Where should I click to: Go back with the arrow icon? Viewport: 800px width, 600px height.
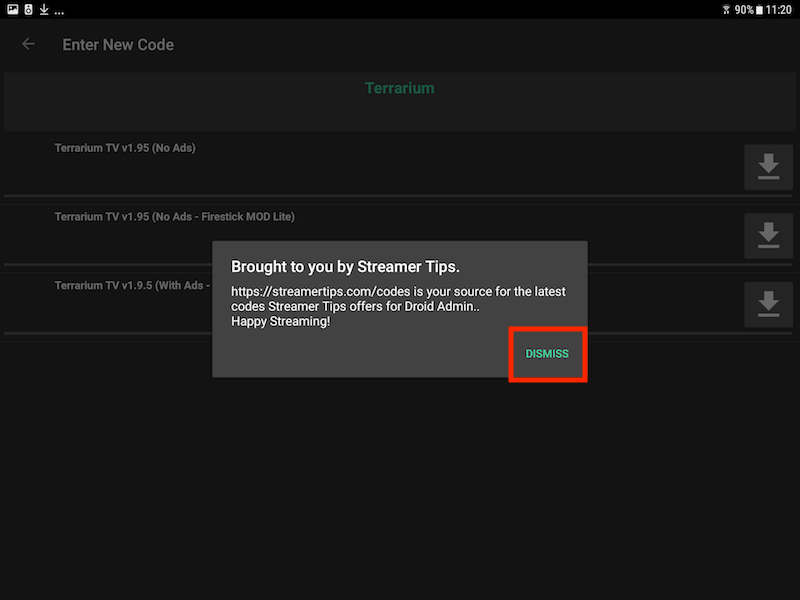click(29, 44)
